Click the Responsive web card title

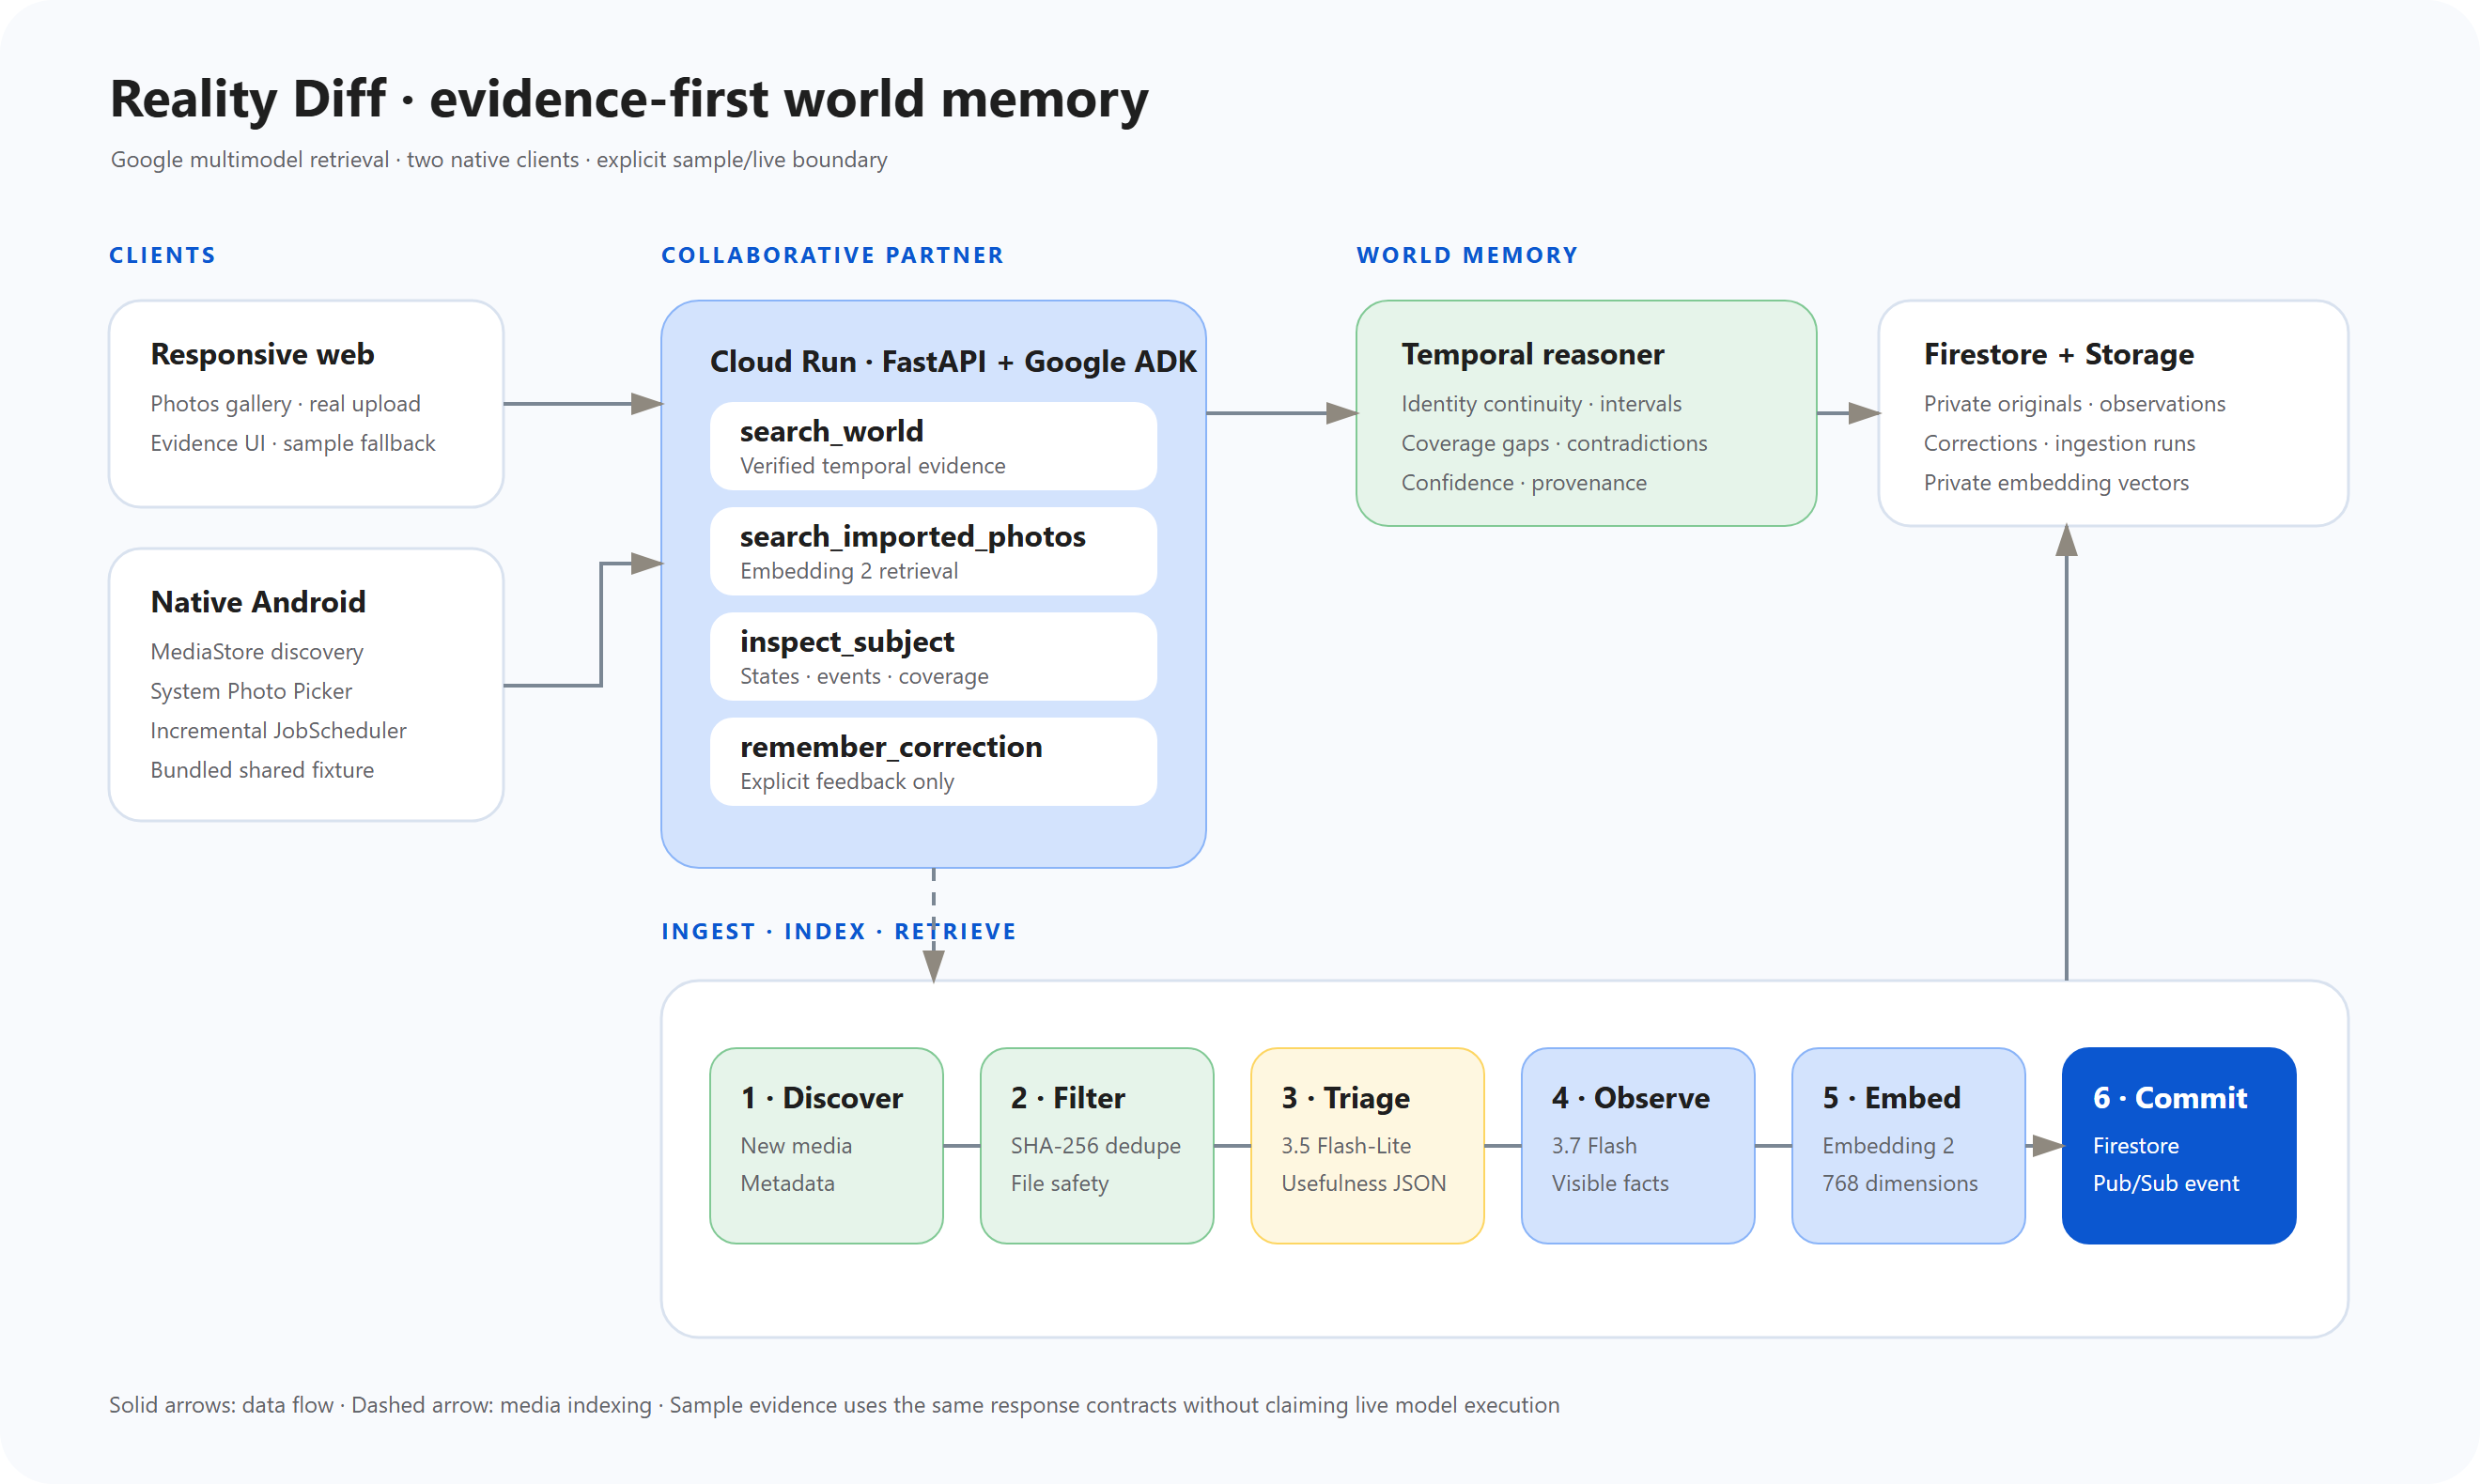(262, 354)
